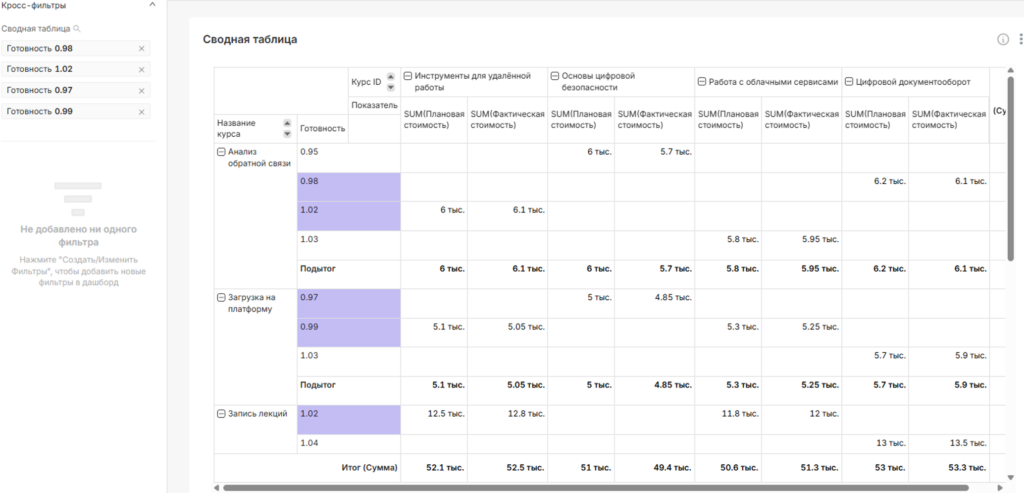This screenshot has width=1024, height=493.
Task: Collapse the Основы цифровой безопасности column group
Action: [555, 76]
